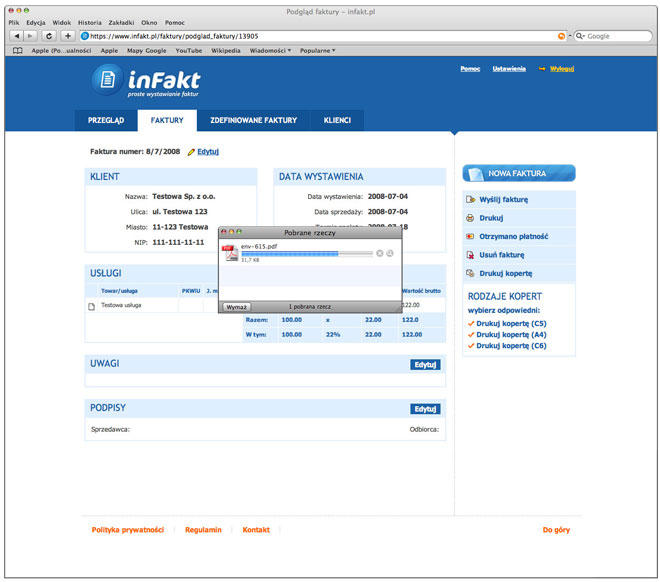
Task: Click the Google search field
Action: coord(613,36)
